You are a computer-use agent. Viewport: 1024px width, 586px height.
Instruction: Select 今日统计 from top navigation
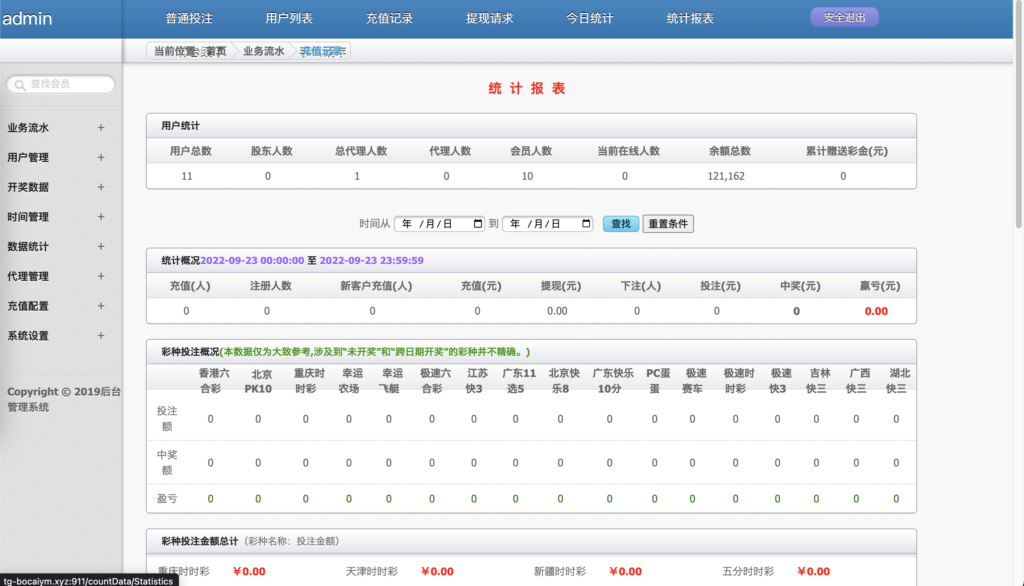point(590,18)
